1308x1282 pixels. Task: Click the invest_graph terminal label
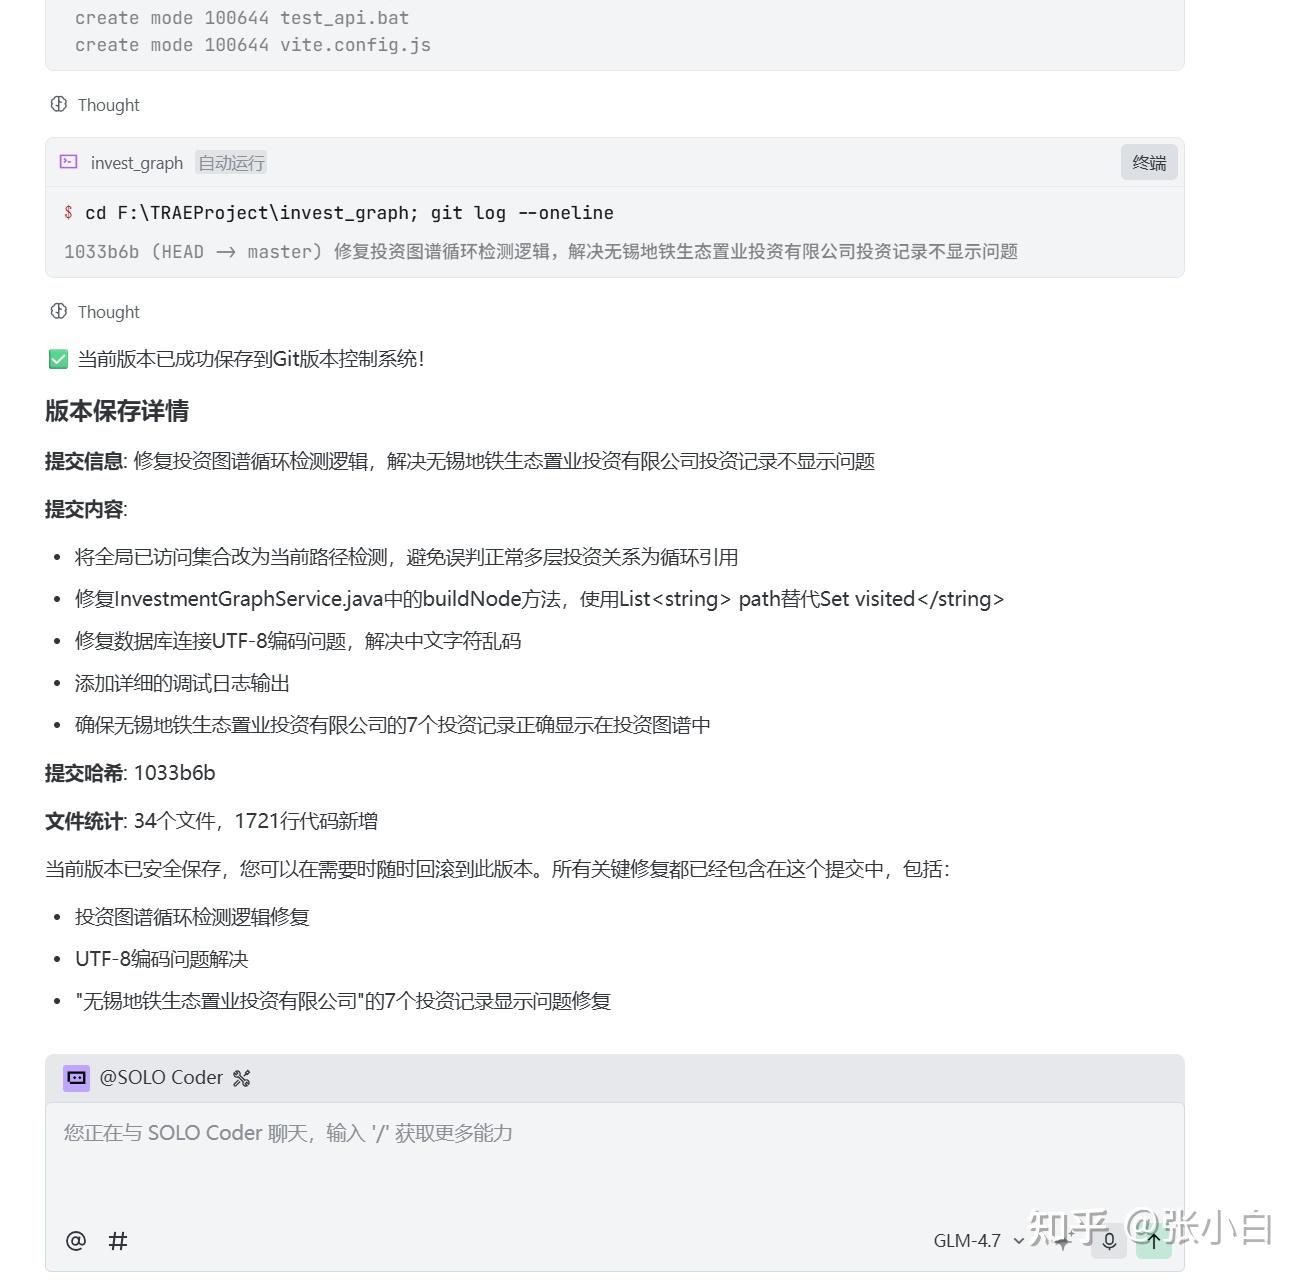(137, 163)
